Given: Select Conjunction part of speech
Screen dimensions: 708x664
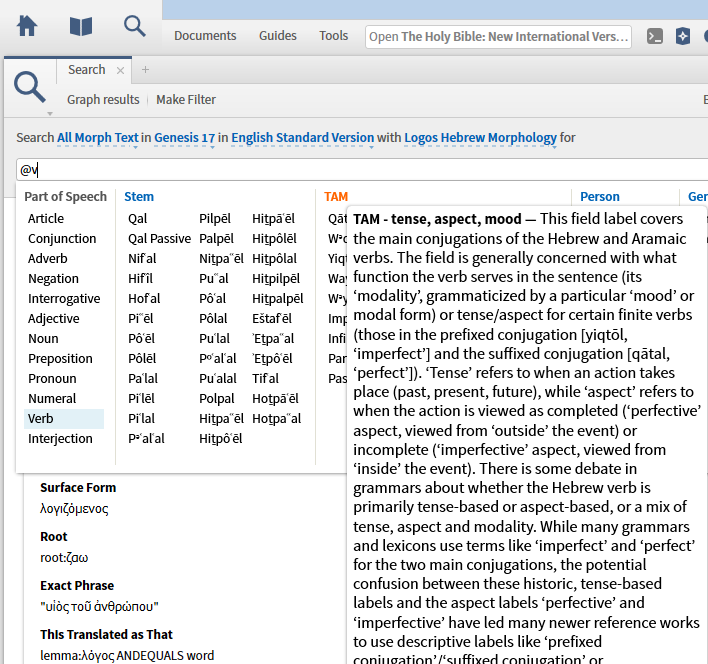Looking at the screenshot, I should (x=62, y=238).
